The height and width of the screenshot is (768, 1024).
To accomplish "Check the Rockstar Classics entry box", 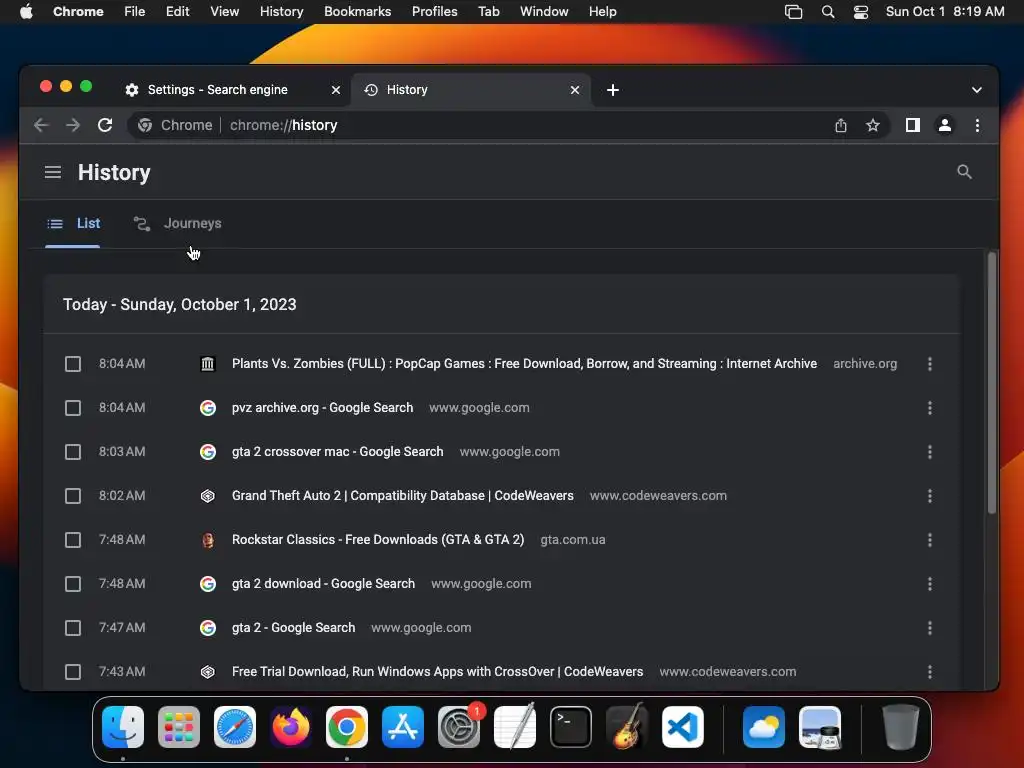I will tap(73, 540).
